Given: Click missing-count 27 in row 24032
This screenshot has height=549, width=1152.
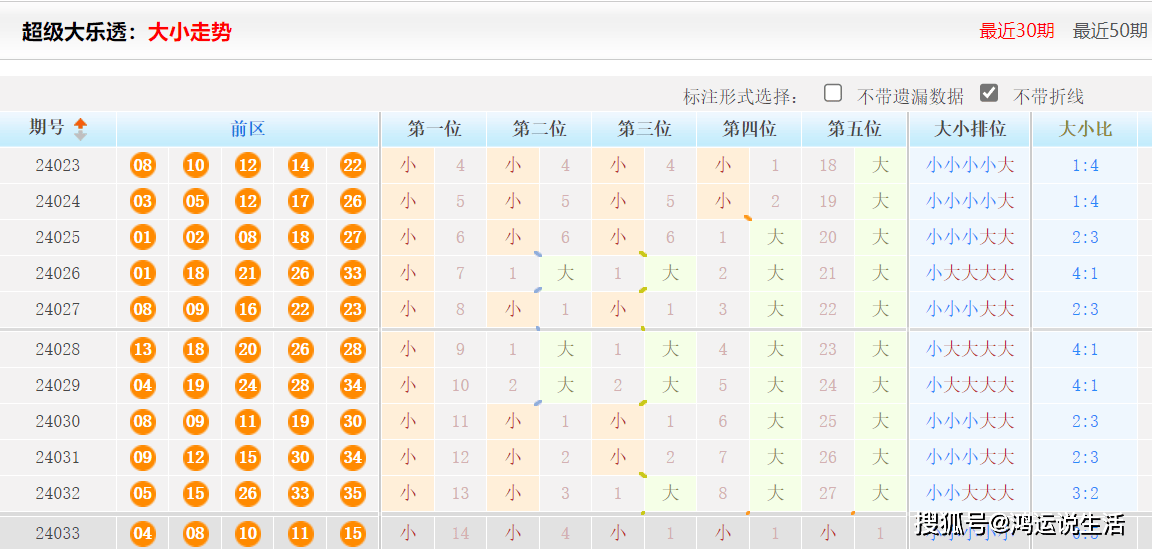Looking at the screenshot, I should 828,493.
